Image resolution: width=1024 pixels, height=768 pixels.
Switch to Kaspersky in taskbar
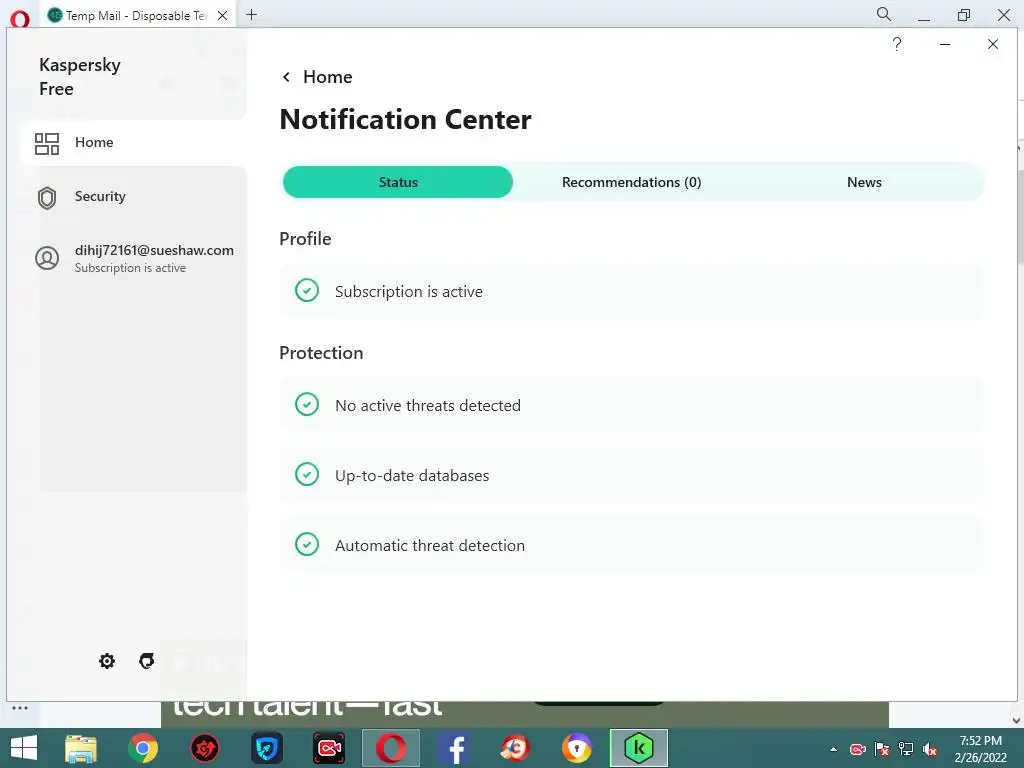pyautogui.click(x=639, y=748)
